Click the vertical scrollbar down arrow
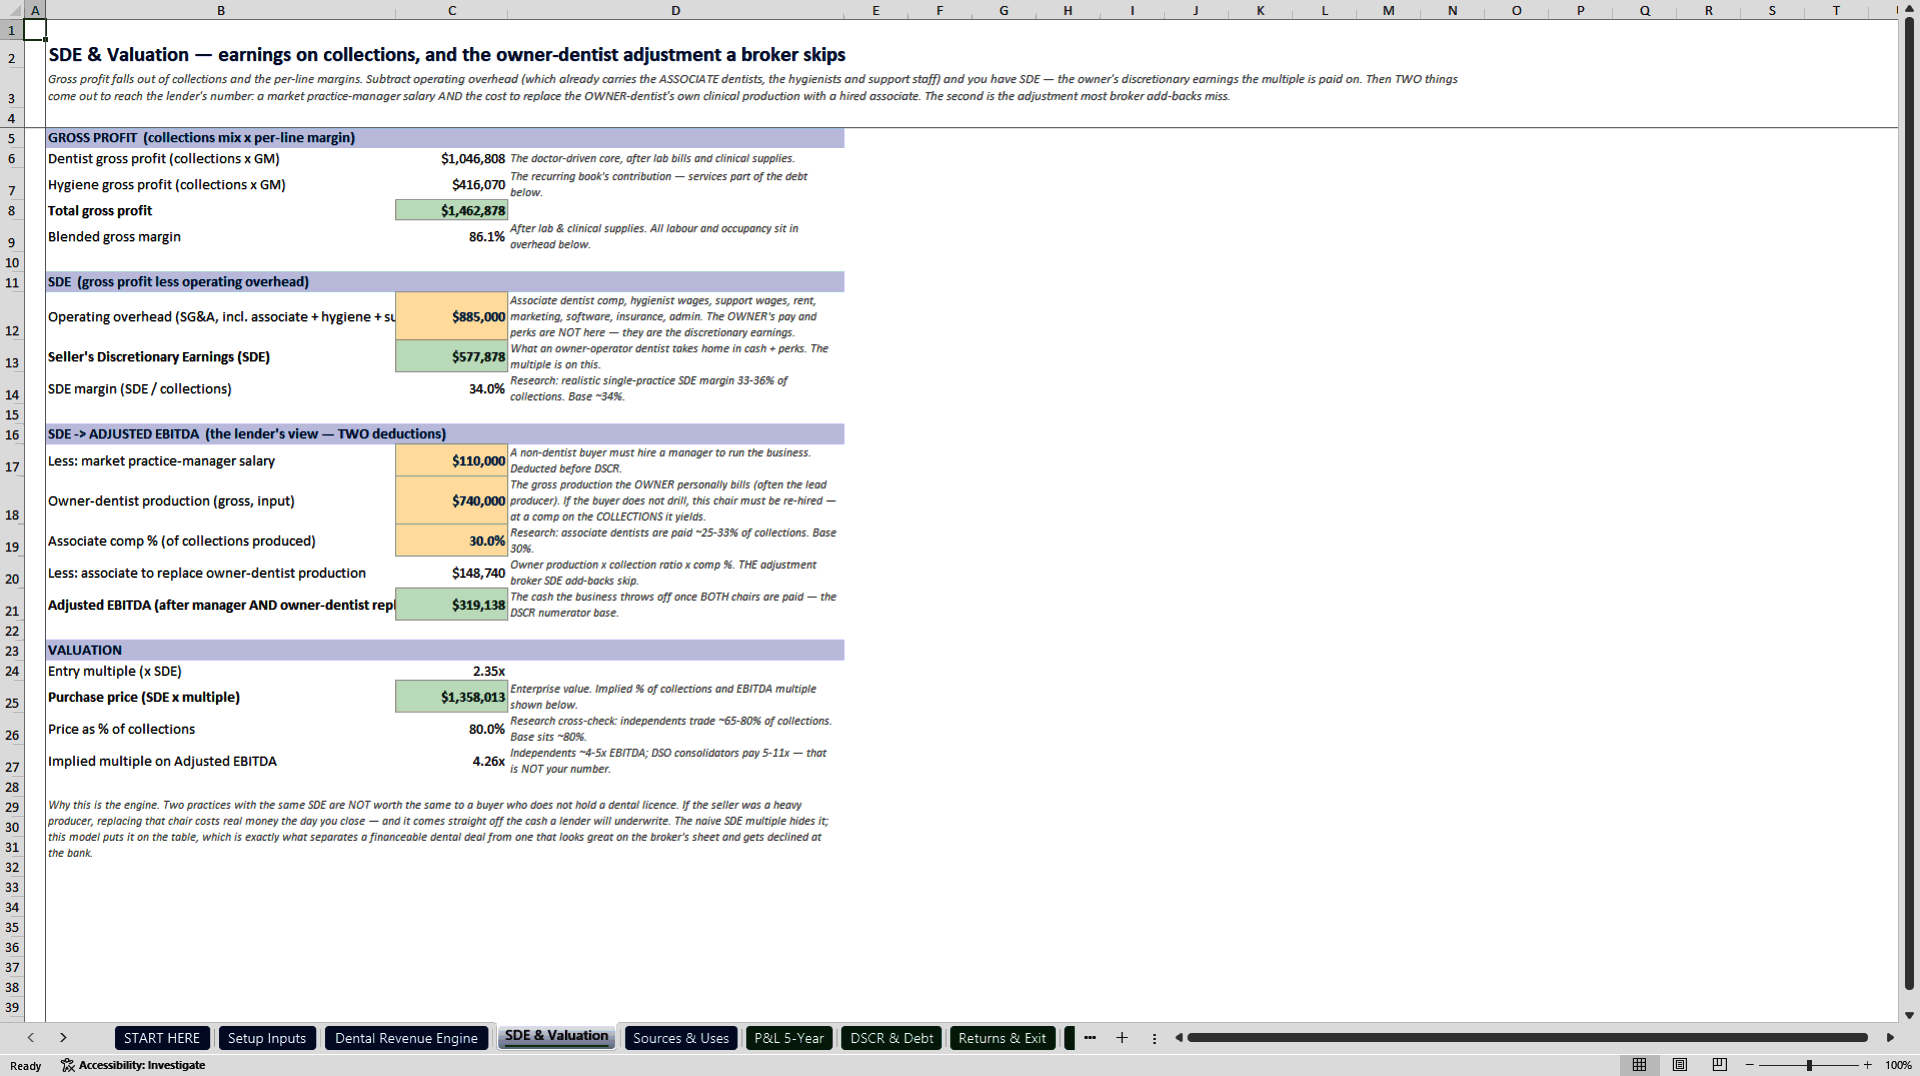 1909,1015
